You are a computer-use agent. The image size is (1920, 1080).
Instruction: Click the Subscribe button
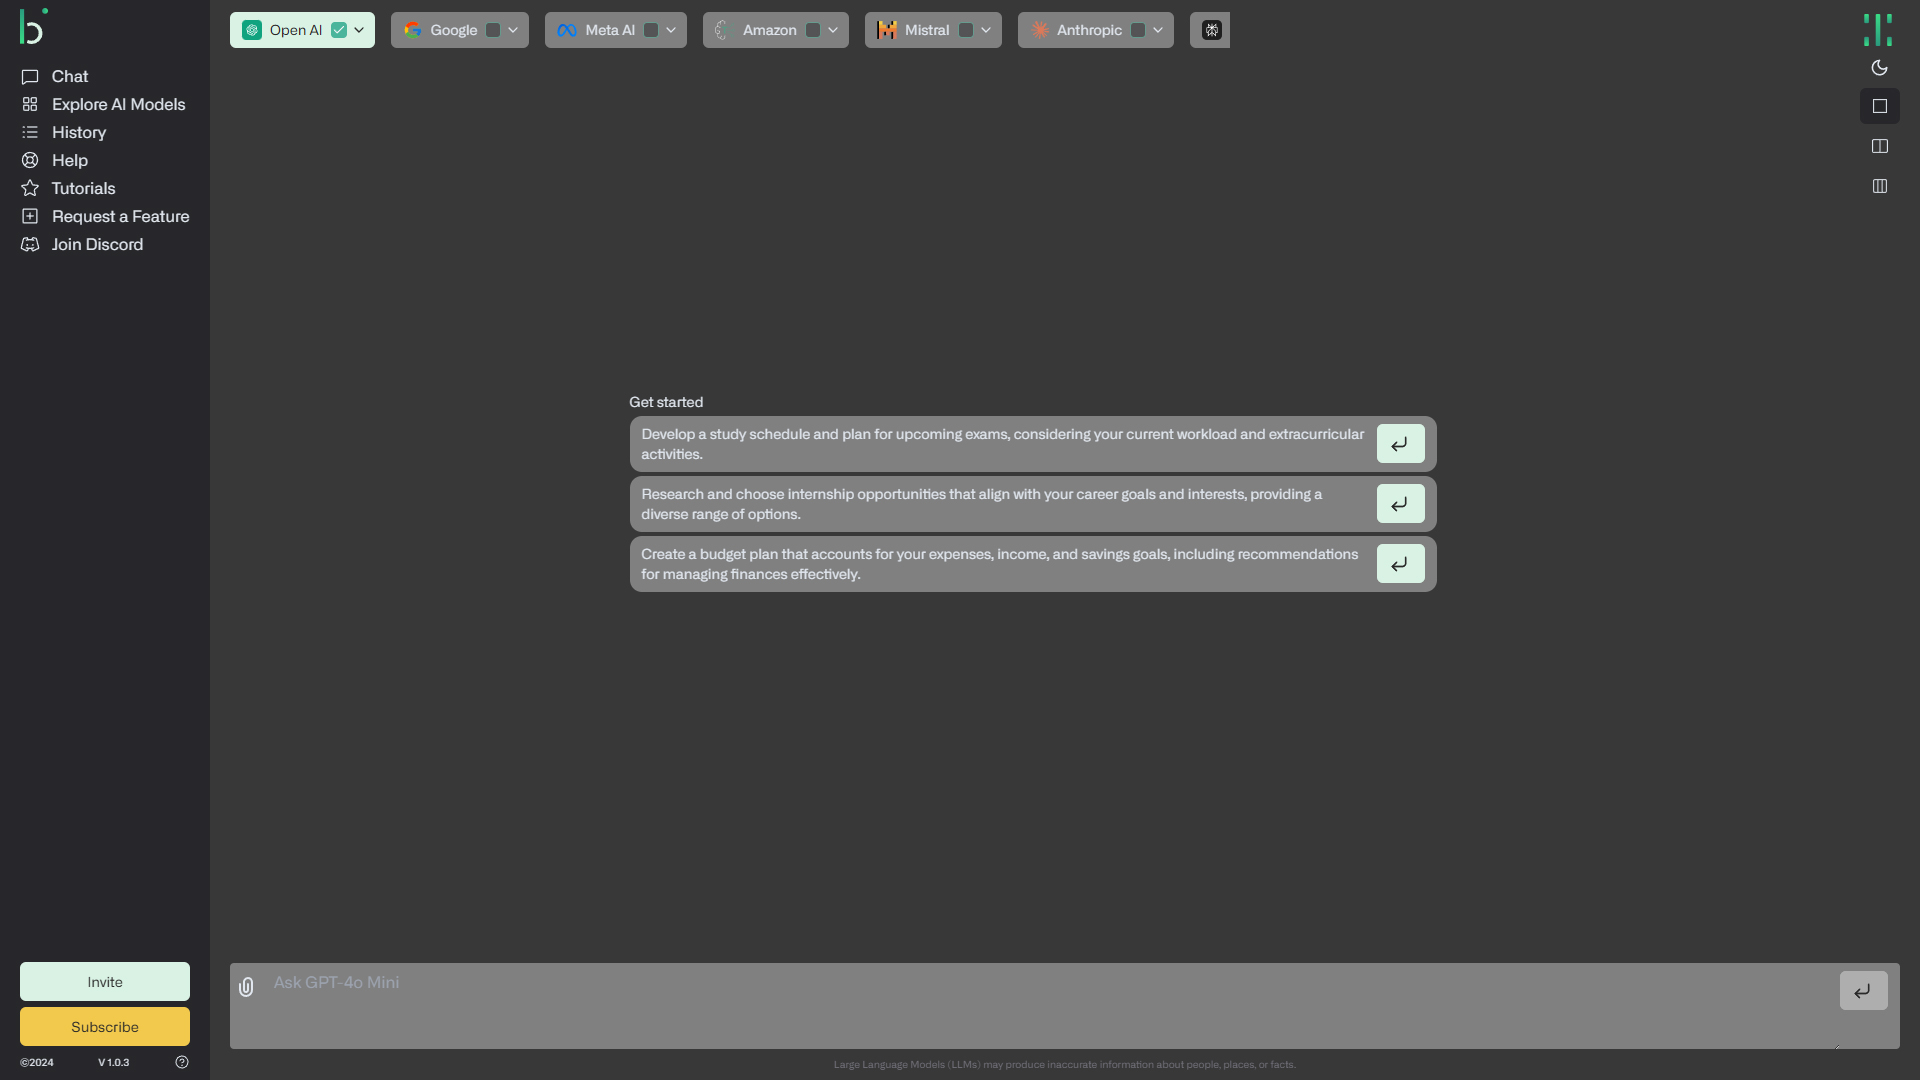[x=105, y=1026]
